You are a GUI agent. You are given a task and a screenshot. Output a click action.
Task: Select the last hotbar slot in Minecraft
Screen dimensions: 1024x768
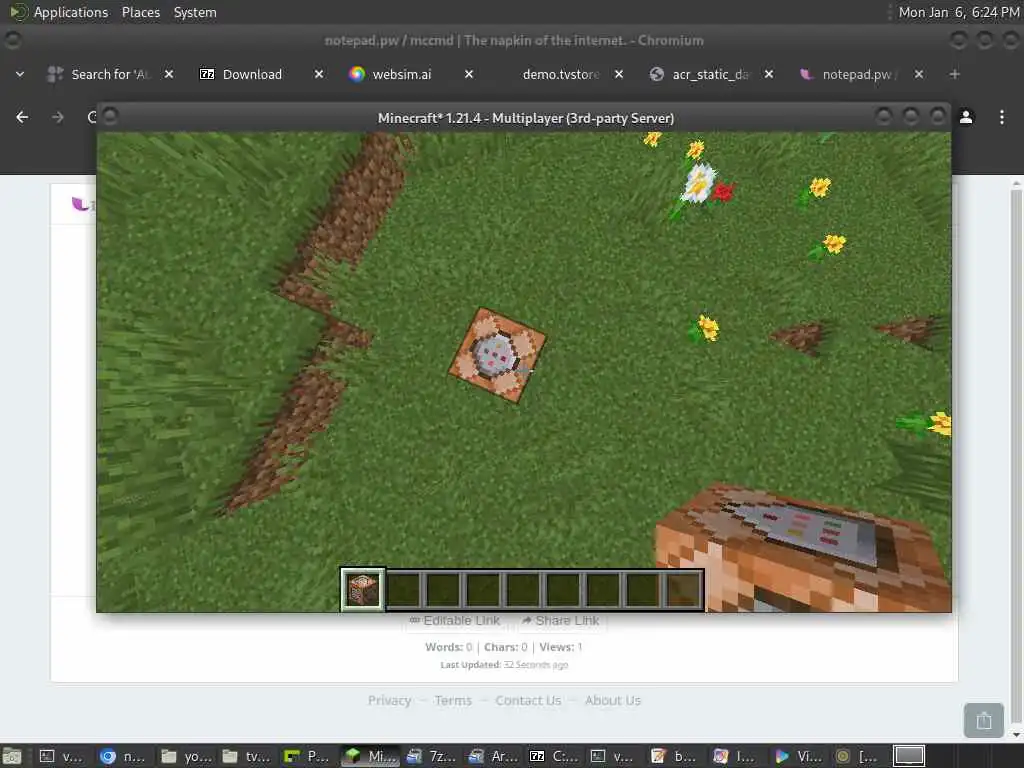[683, 590]
